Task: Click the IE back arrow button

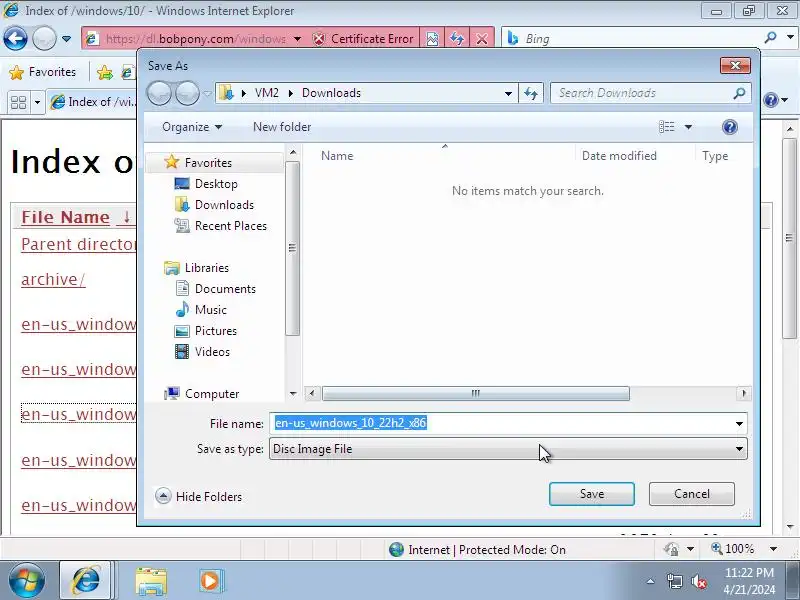Action: (x=15, y=38)
